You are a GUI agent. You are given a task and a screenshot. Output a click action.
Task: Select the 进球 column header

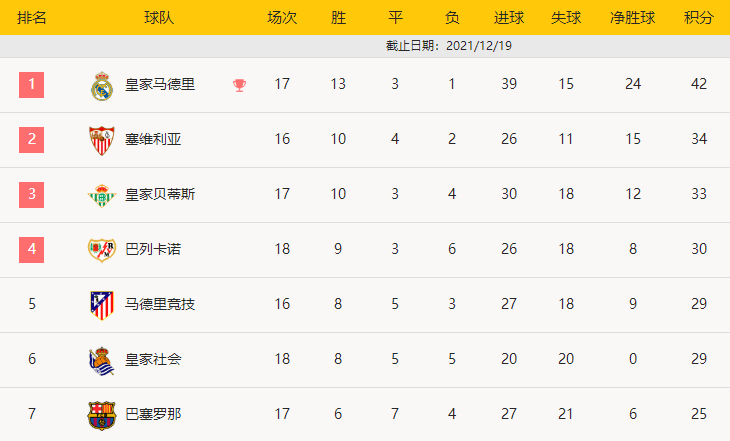[509, 18]
